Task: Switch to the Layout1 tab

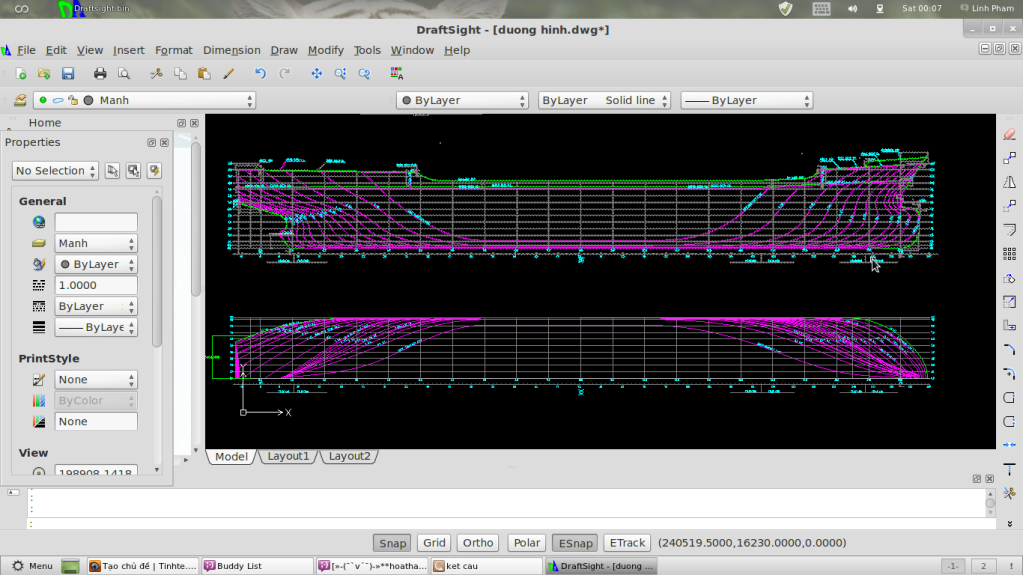Action: pos(288,456)
